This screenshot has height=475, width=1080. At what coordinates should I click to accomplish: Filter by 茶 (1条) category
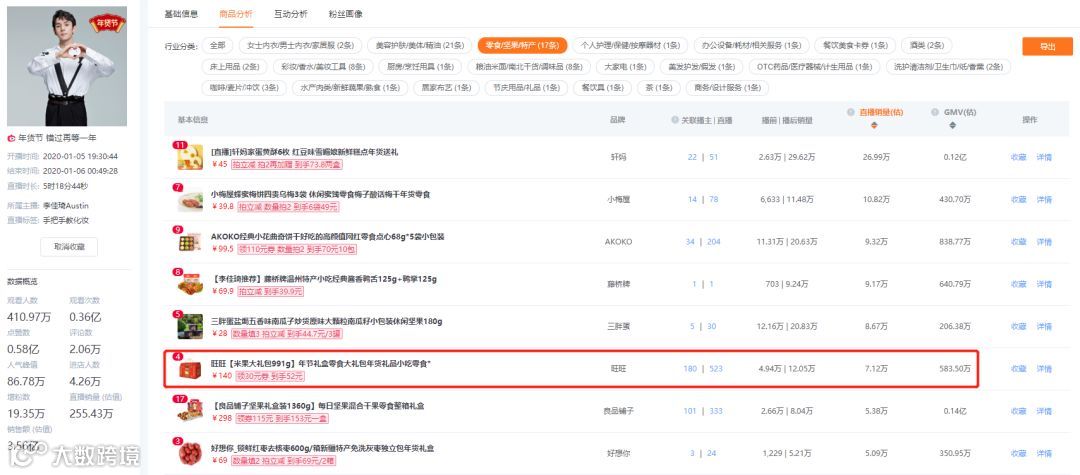tap(658, 88)
